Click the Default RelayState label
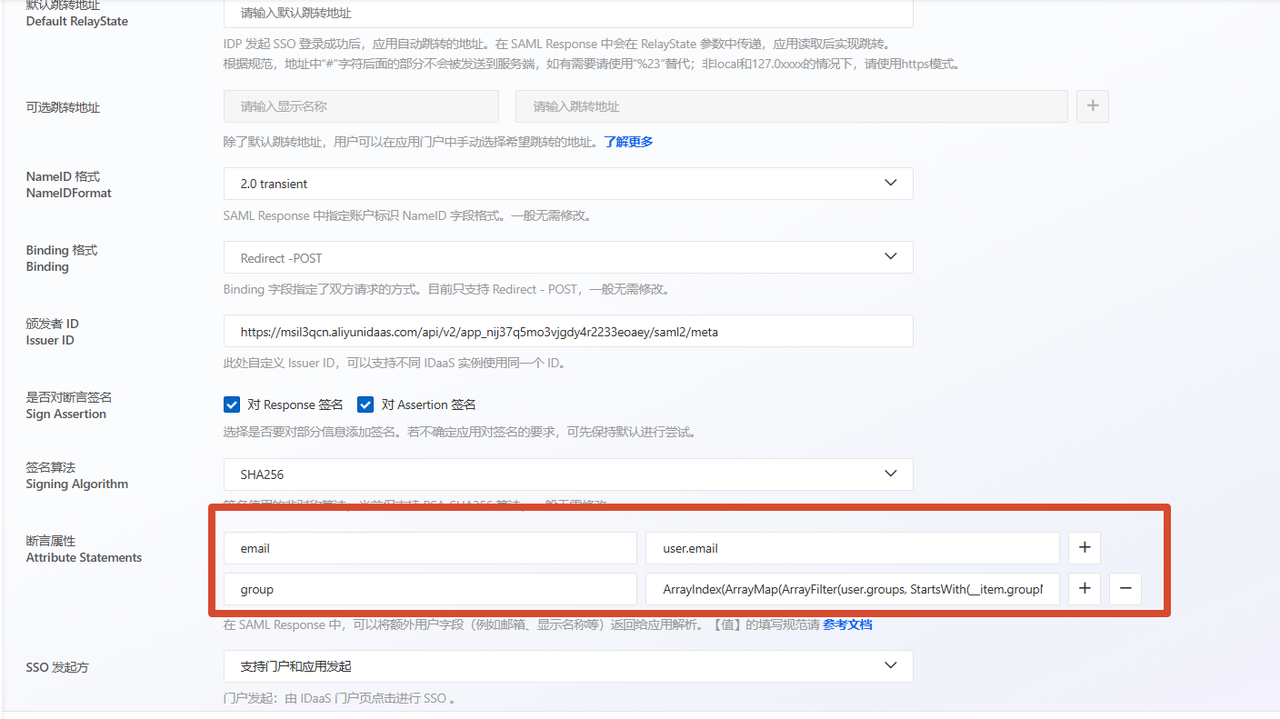 [77, 21]
